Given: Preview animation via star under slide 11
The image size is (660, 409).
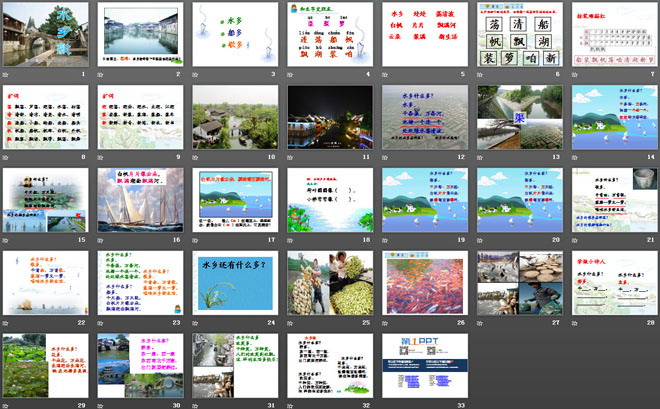Looking at the screenshot, I should pos(290,158).
